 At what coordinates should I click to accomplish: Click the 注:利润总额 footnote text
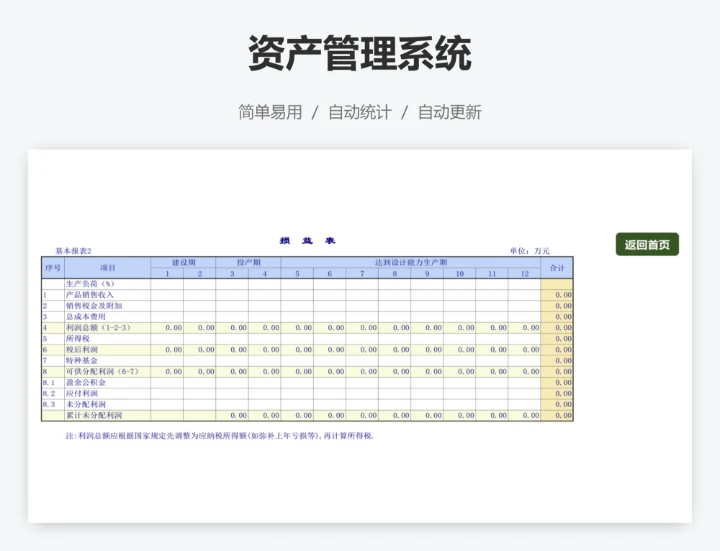(x=219, y=436)
